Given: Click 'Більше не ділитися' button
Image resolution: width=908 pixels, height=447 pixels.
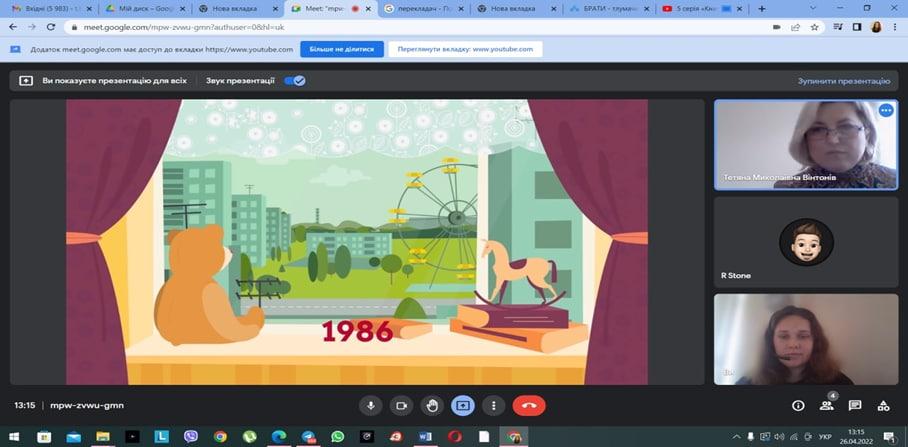Looking at the screenshot, I should coord(356,49).
